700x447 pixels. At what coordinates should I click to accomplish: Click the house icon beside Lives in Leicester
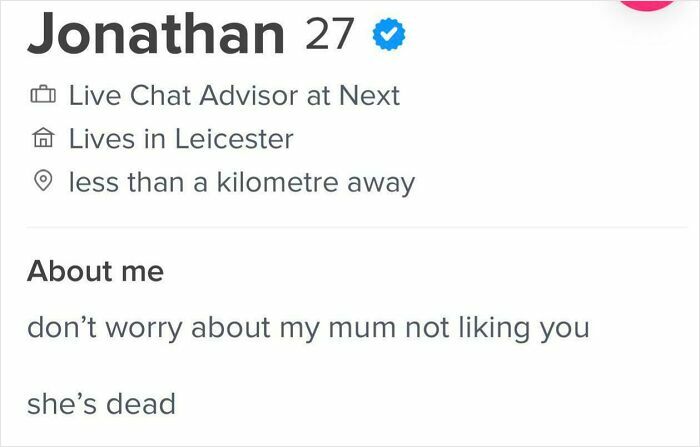(x=43, y=140)
